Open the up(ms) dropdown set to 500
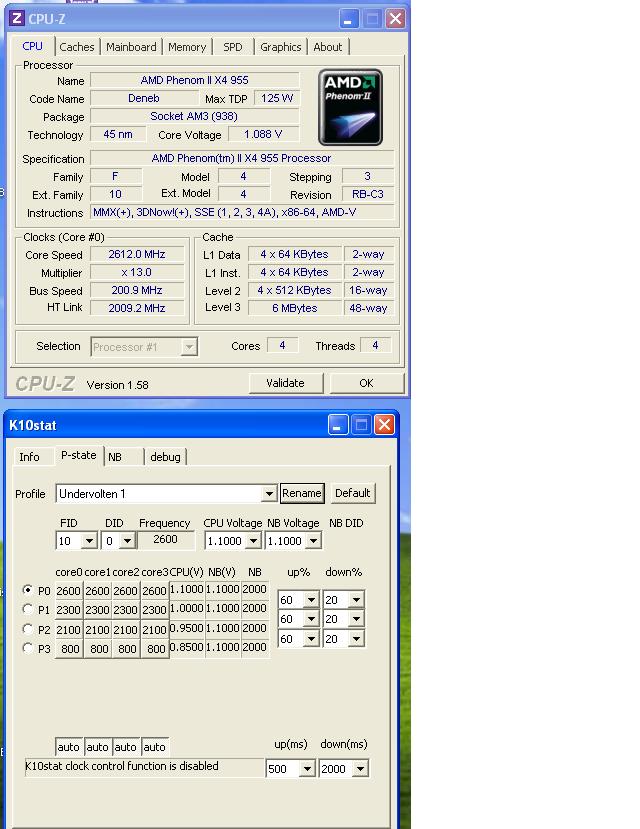The height and width of the screenshot is (829, 640). pyautogui.click(x=307, y=769)
